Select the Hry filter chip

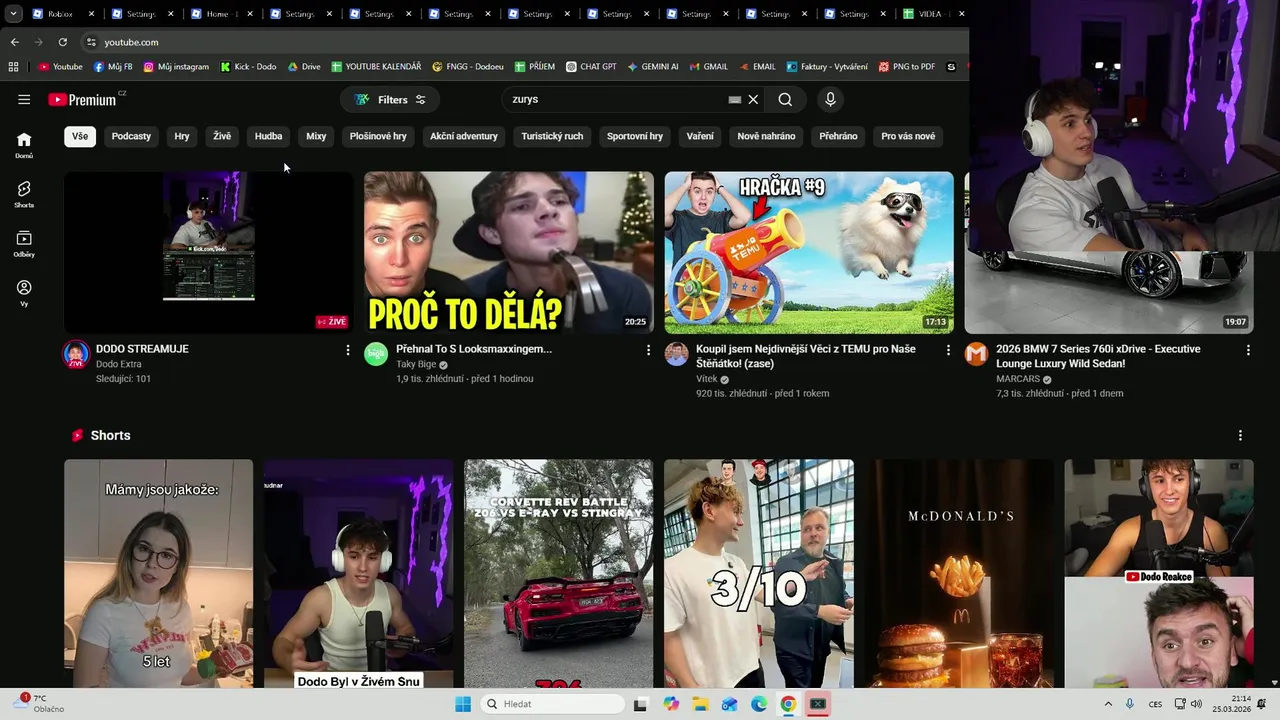(x=182, y=136)
